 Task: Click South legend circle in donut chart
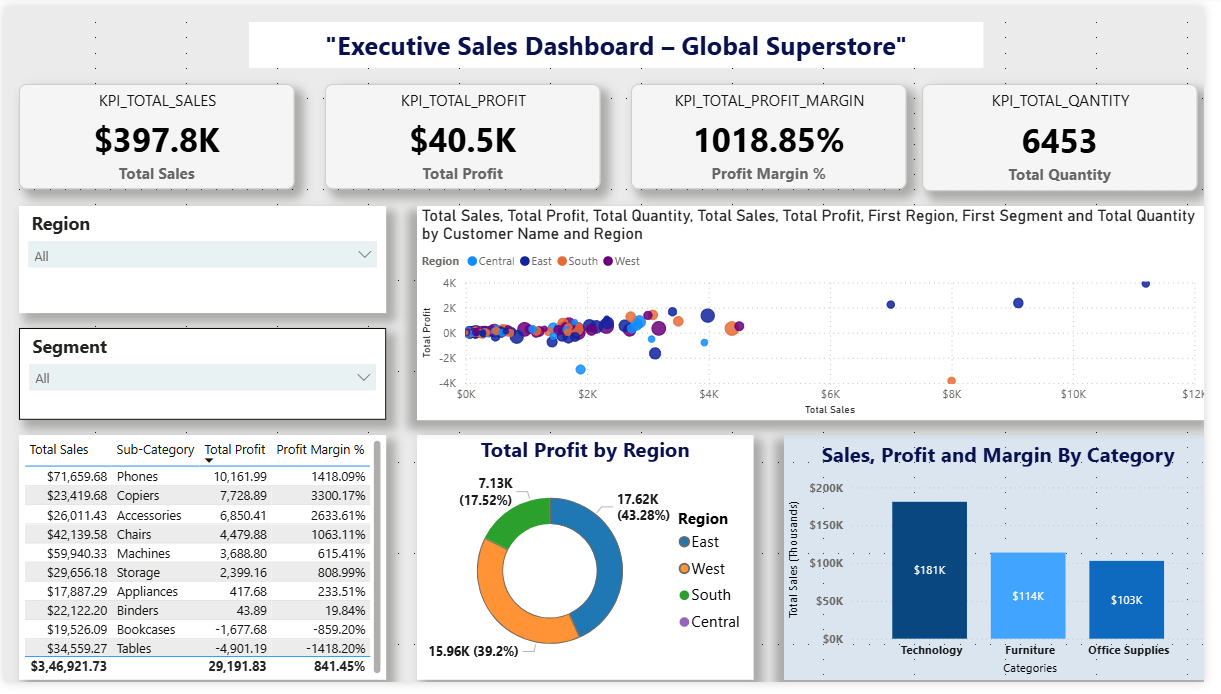click(684, 595)
